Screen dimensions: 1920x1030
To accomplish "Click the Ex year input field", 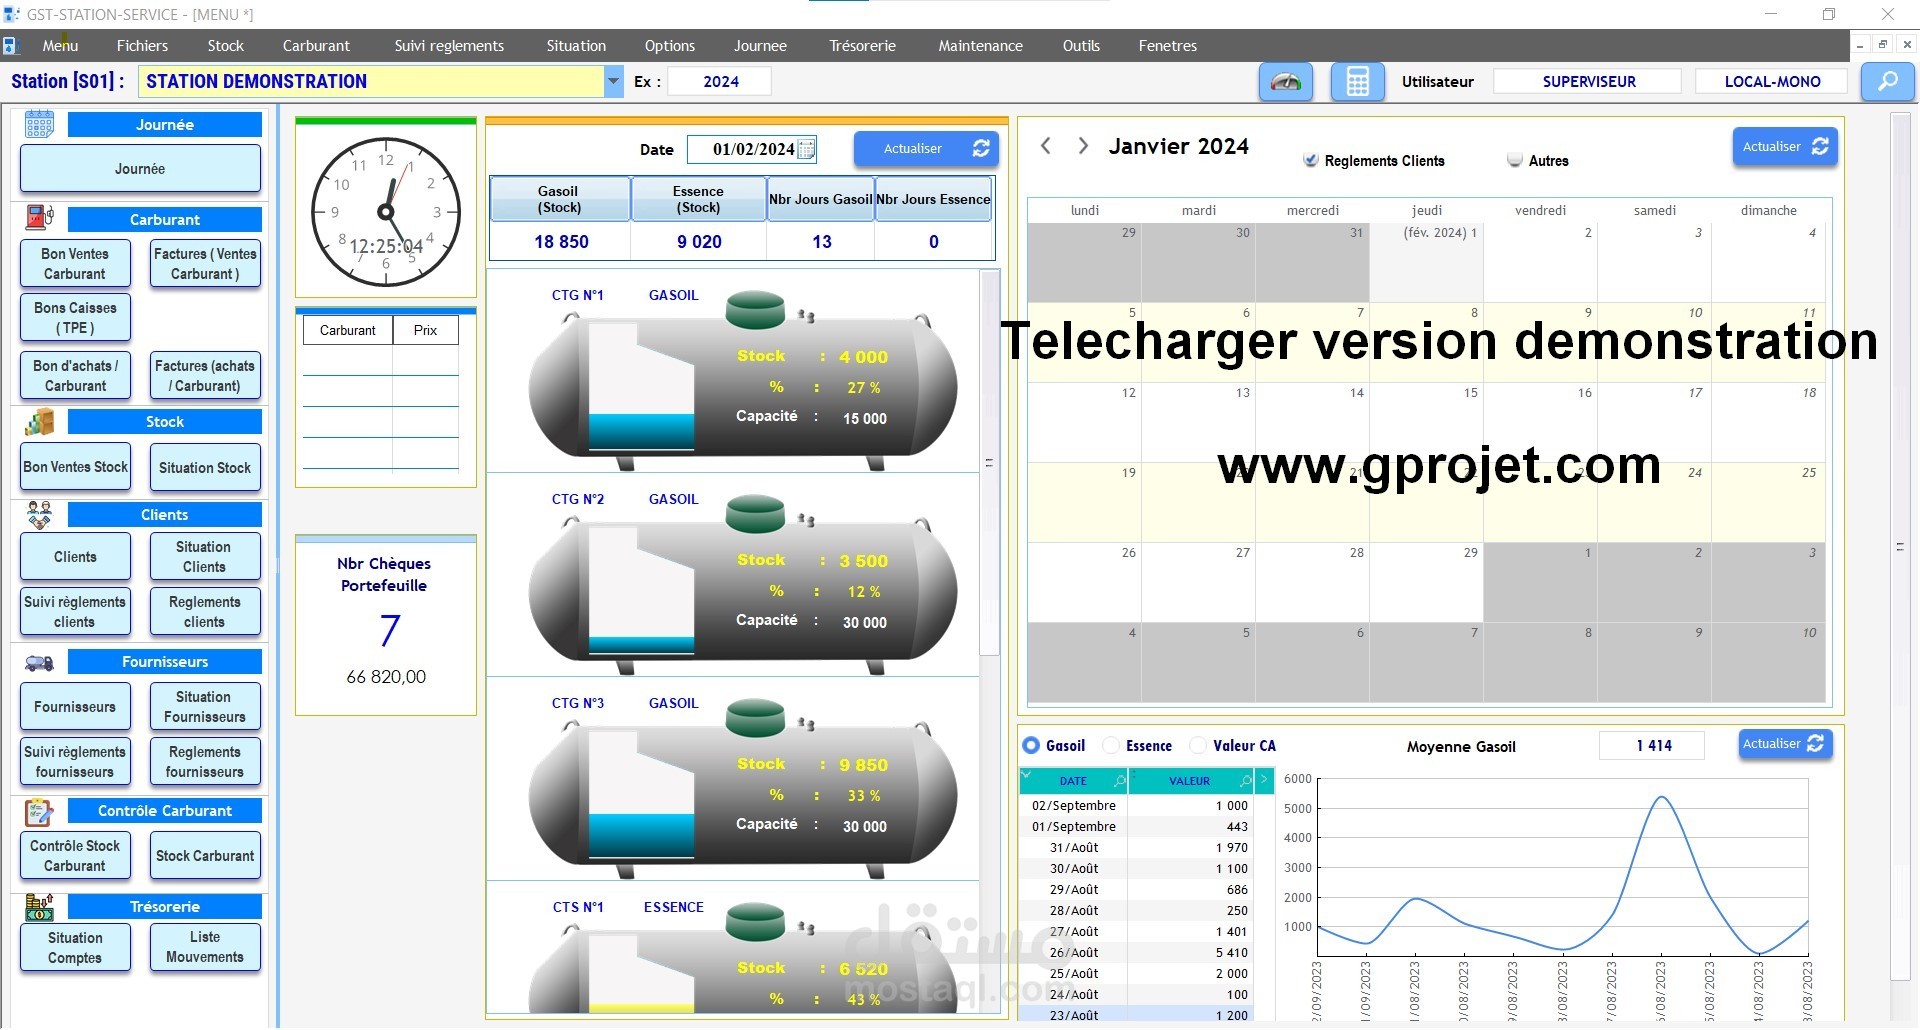I will (720, 82).
